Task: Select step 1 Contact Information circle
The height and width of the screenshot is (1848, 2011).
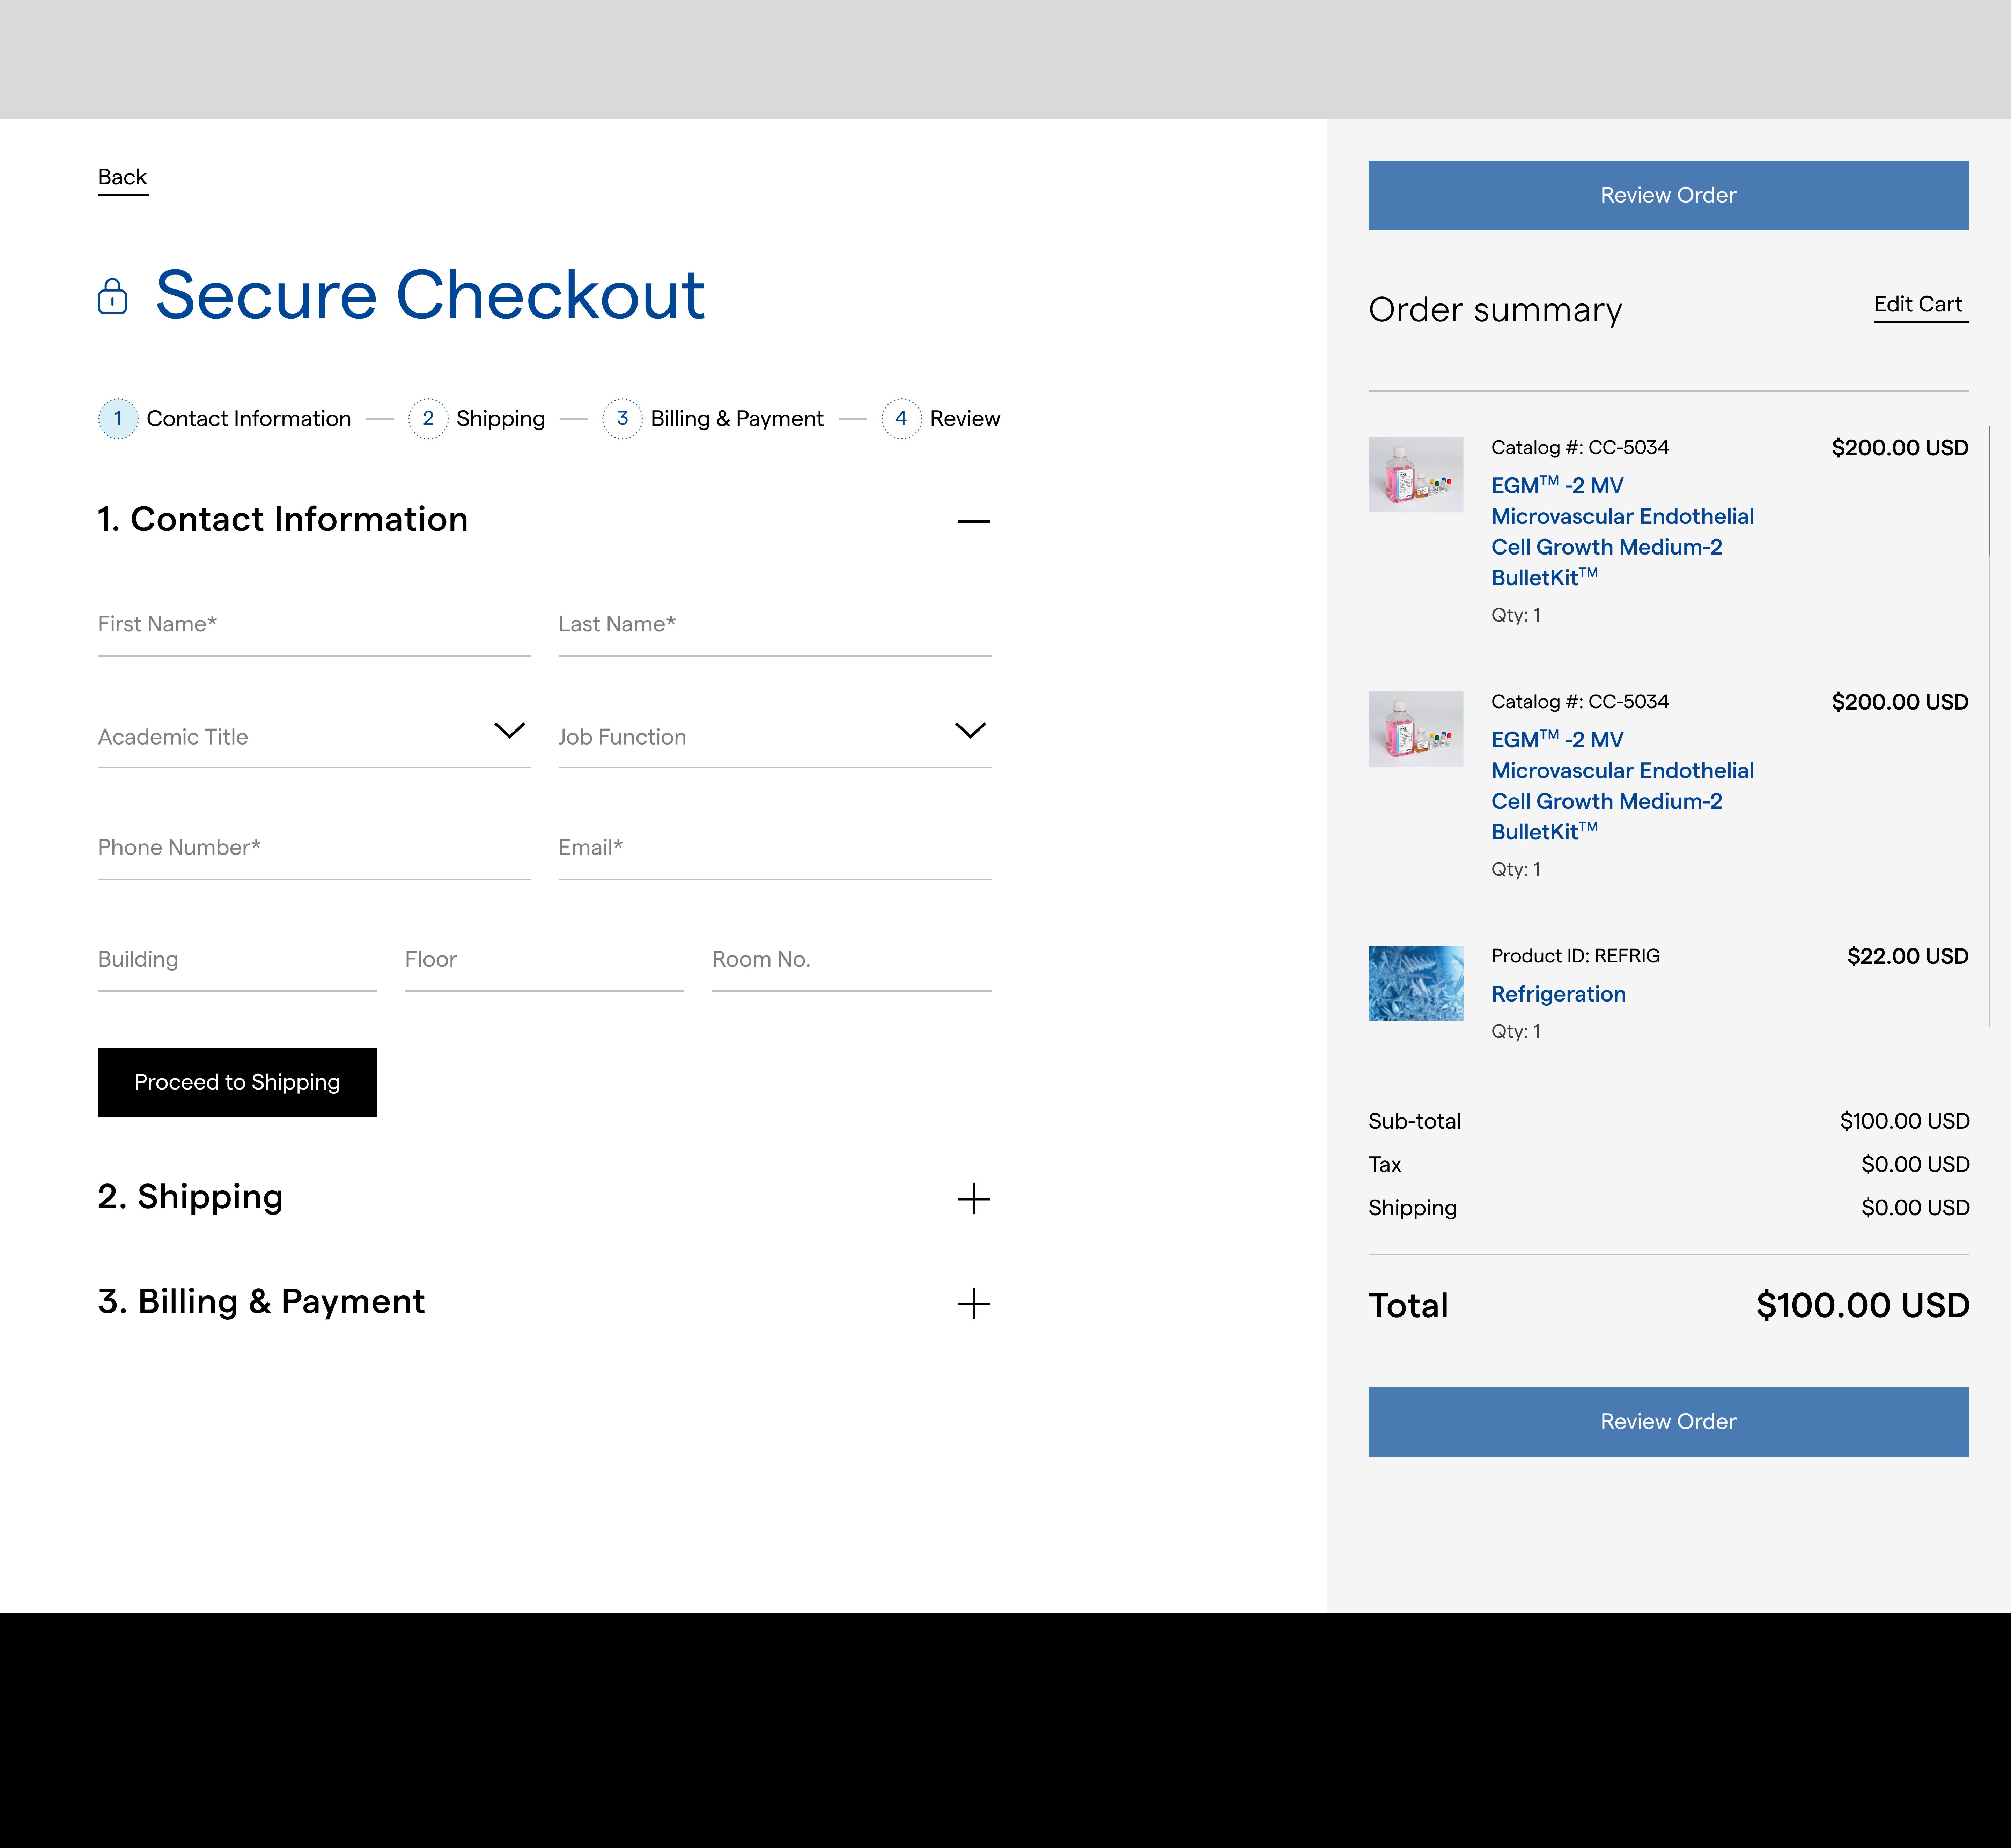Action: (x=118, y=418)
